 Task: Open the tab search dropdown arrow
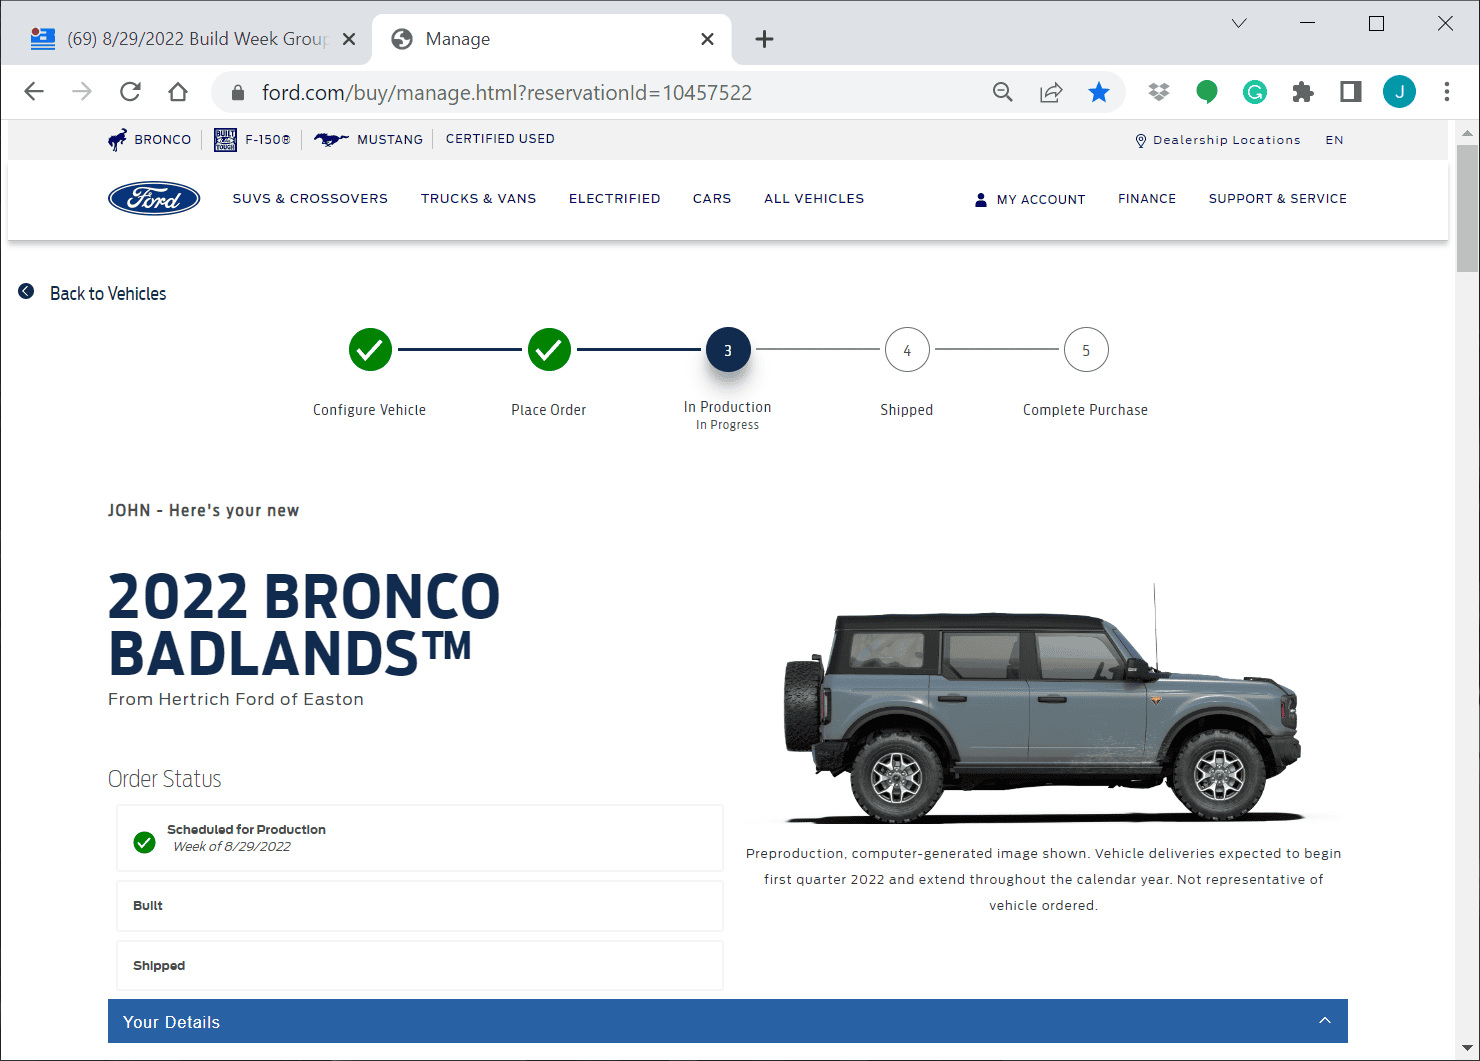tap(1239, 23)
